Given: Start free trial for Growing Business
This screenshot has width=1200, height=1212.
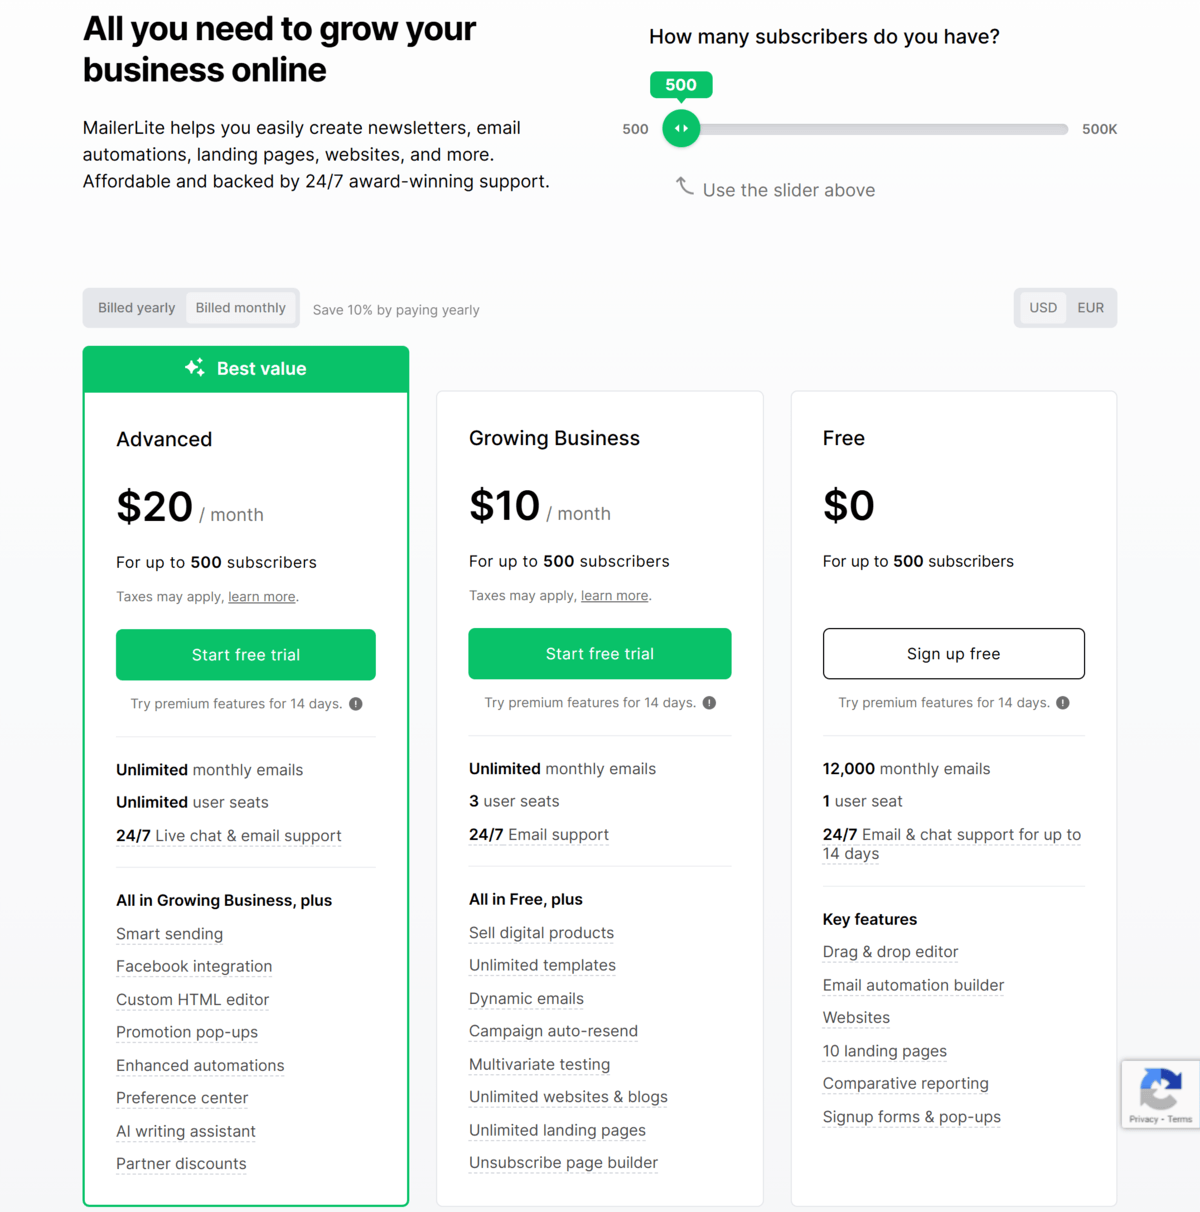Looking at the screenshot, I should [599, 653].
